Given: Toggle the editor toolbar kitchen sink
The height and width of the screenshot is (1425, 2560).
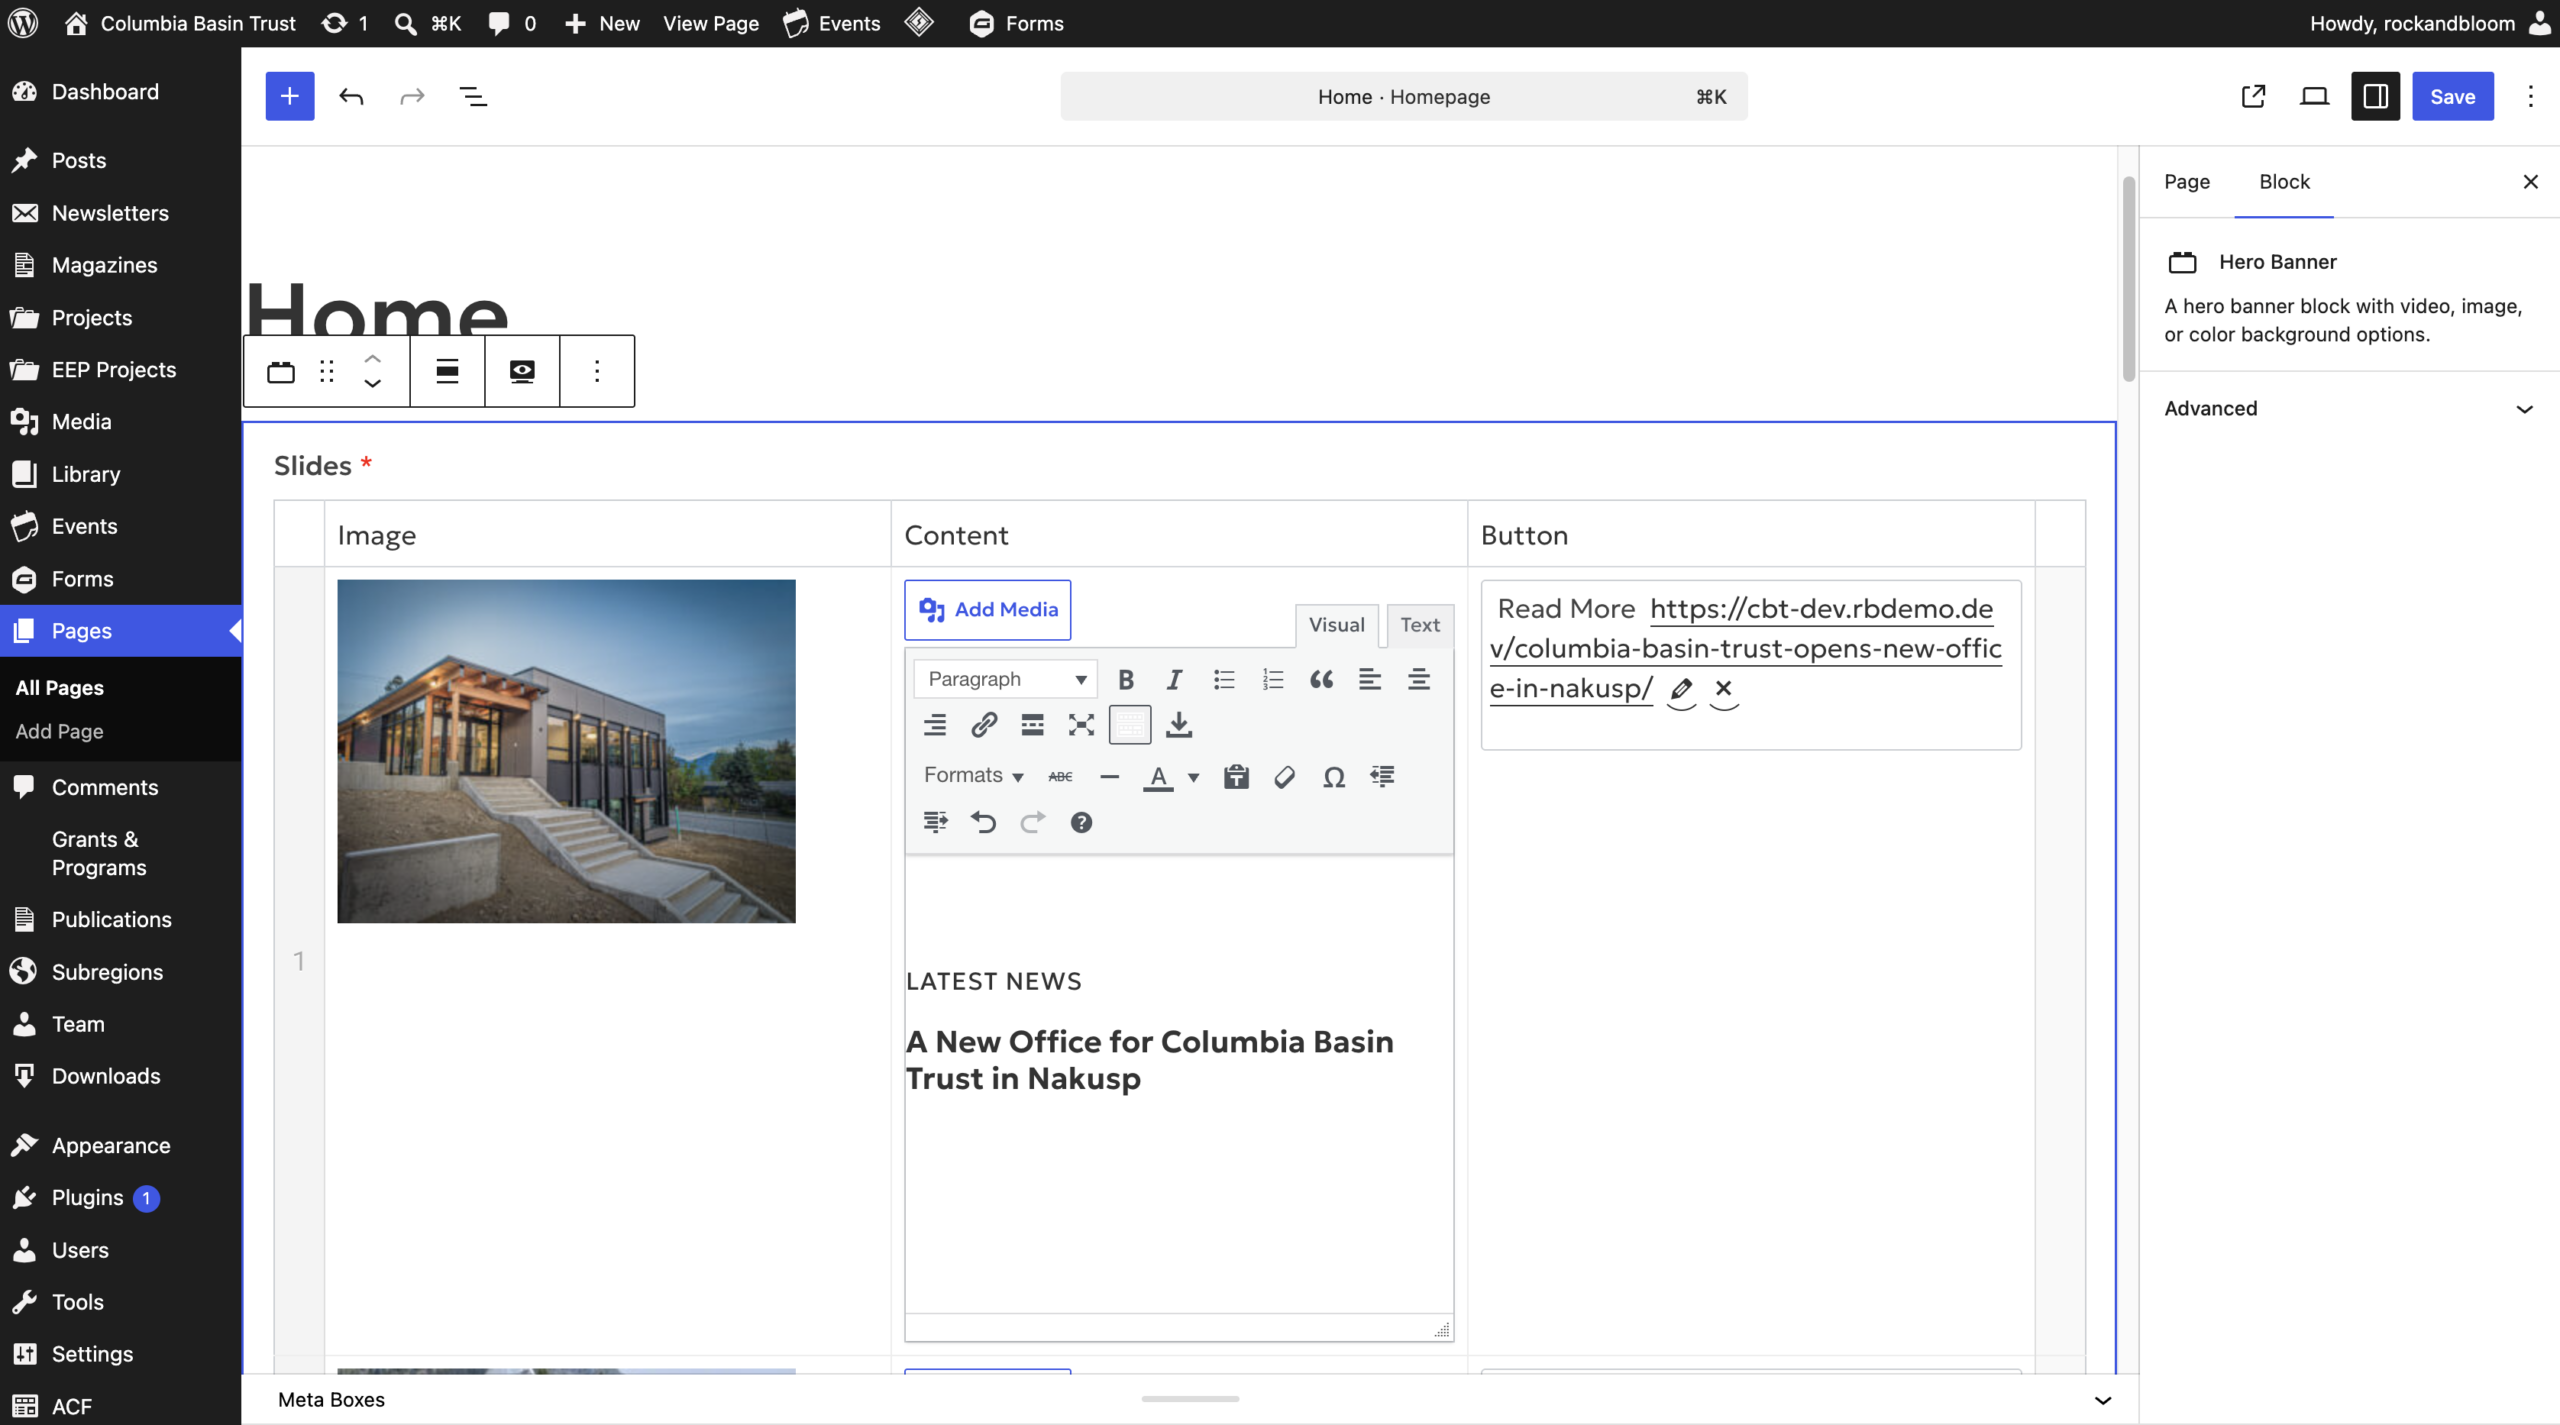Looking at the screenshot, I should [1130, 725].
